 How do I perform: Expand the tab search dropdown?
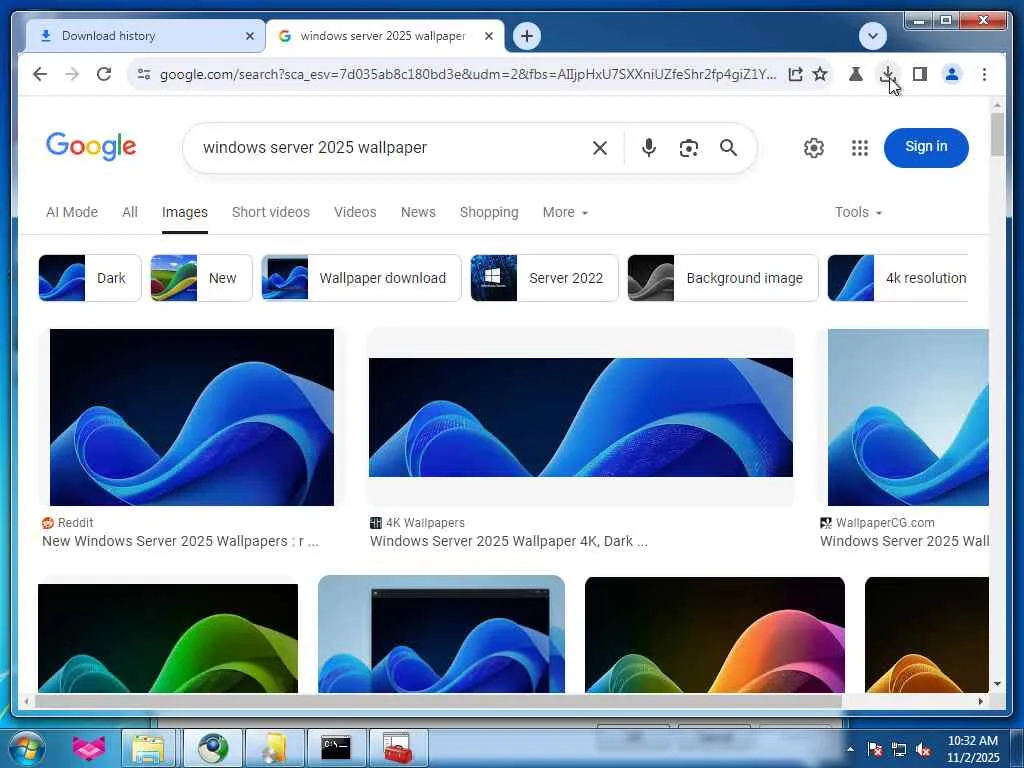872,36
